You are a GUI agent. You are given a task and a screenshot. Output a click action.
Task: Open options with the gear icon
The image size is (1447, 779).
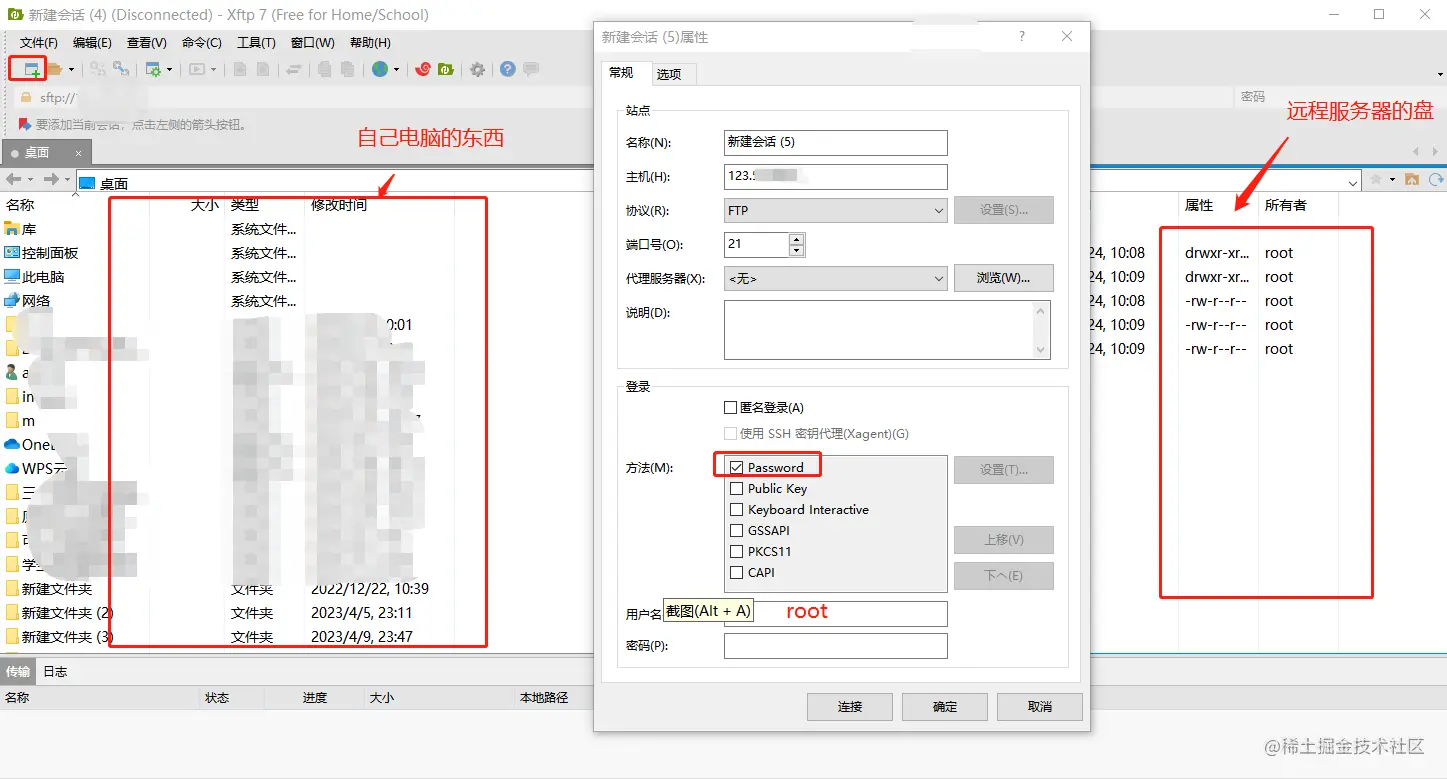click(x=478, y=69)
